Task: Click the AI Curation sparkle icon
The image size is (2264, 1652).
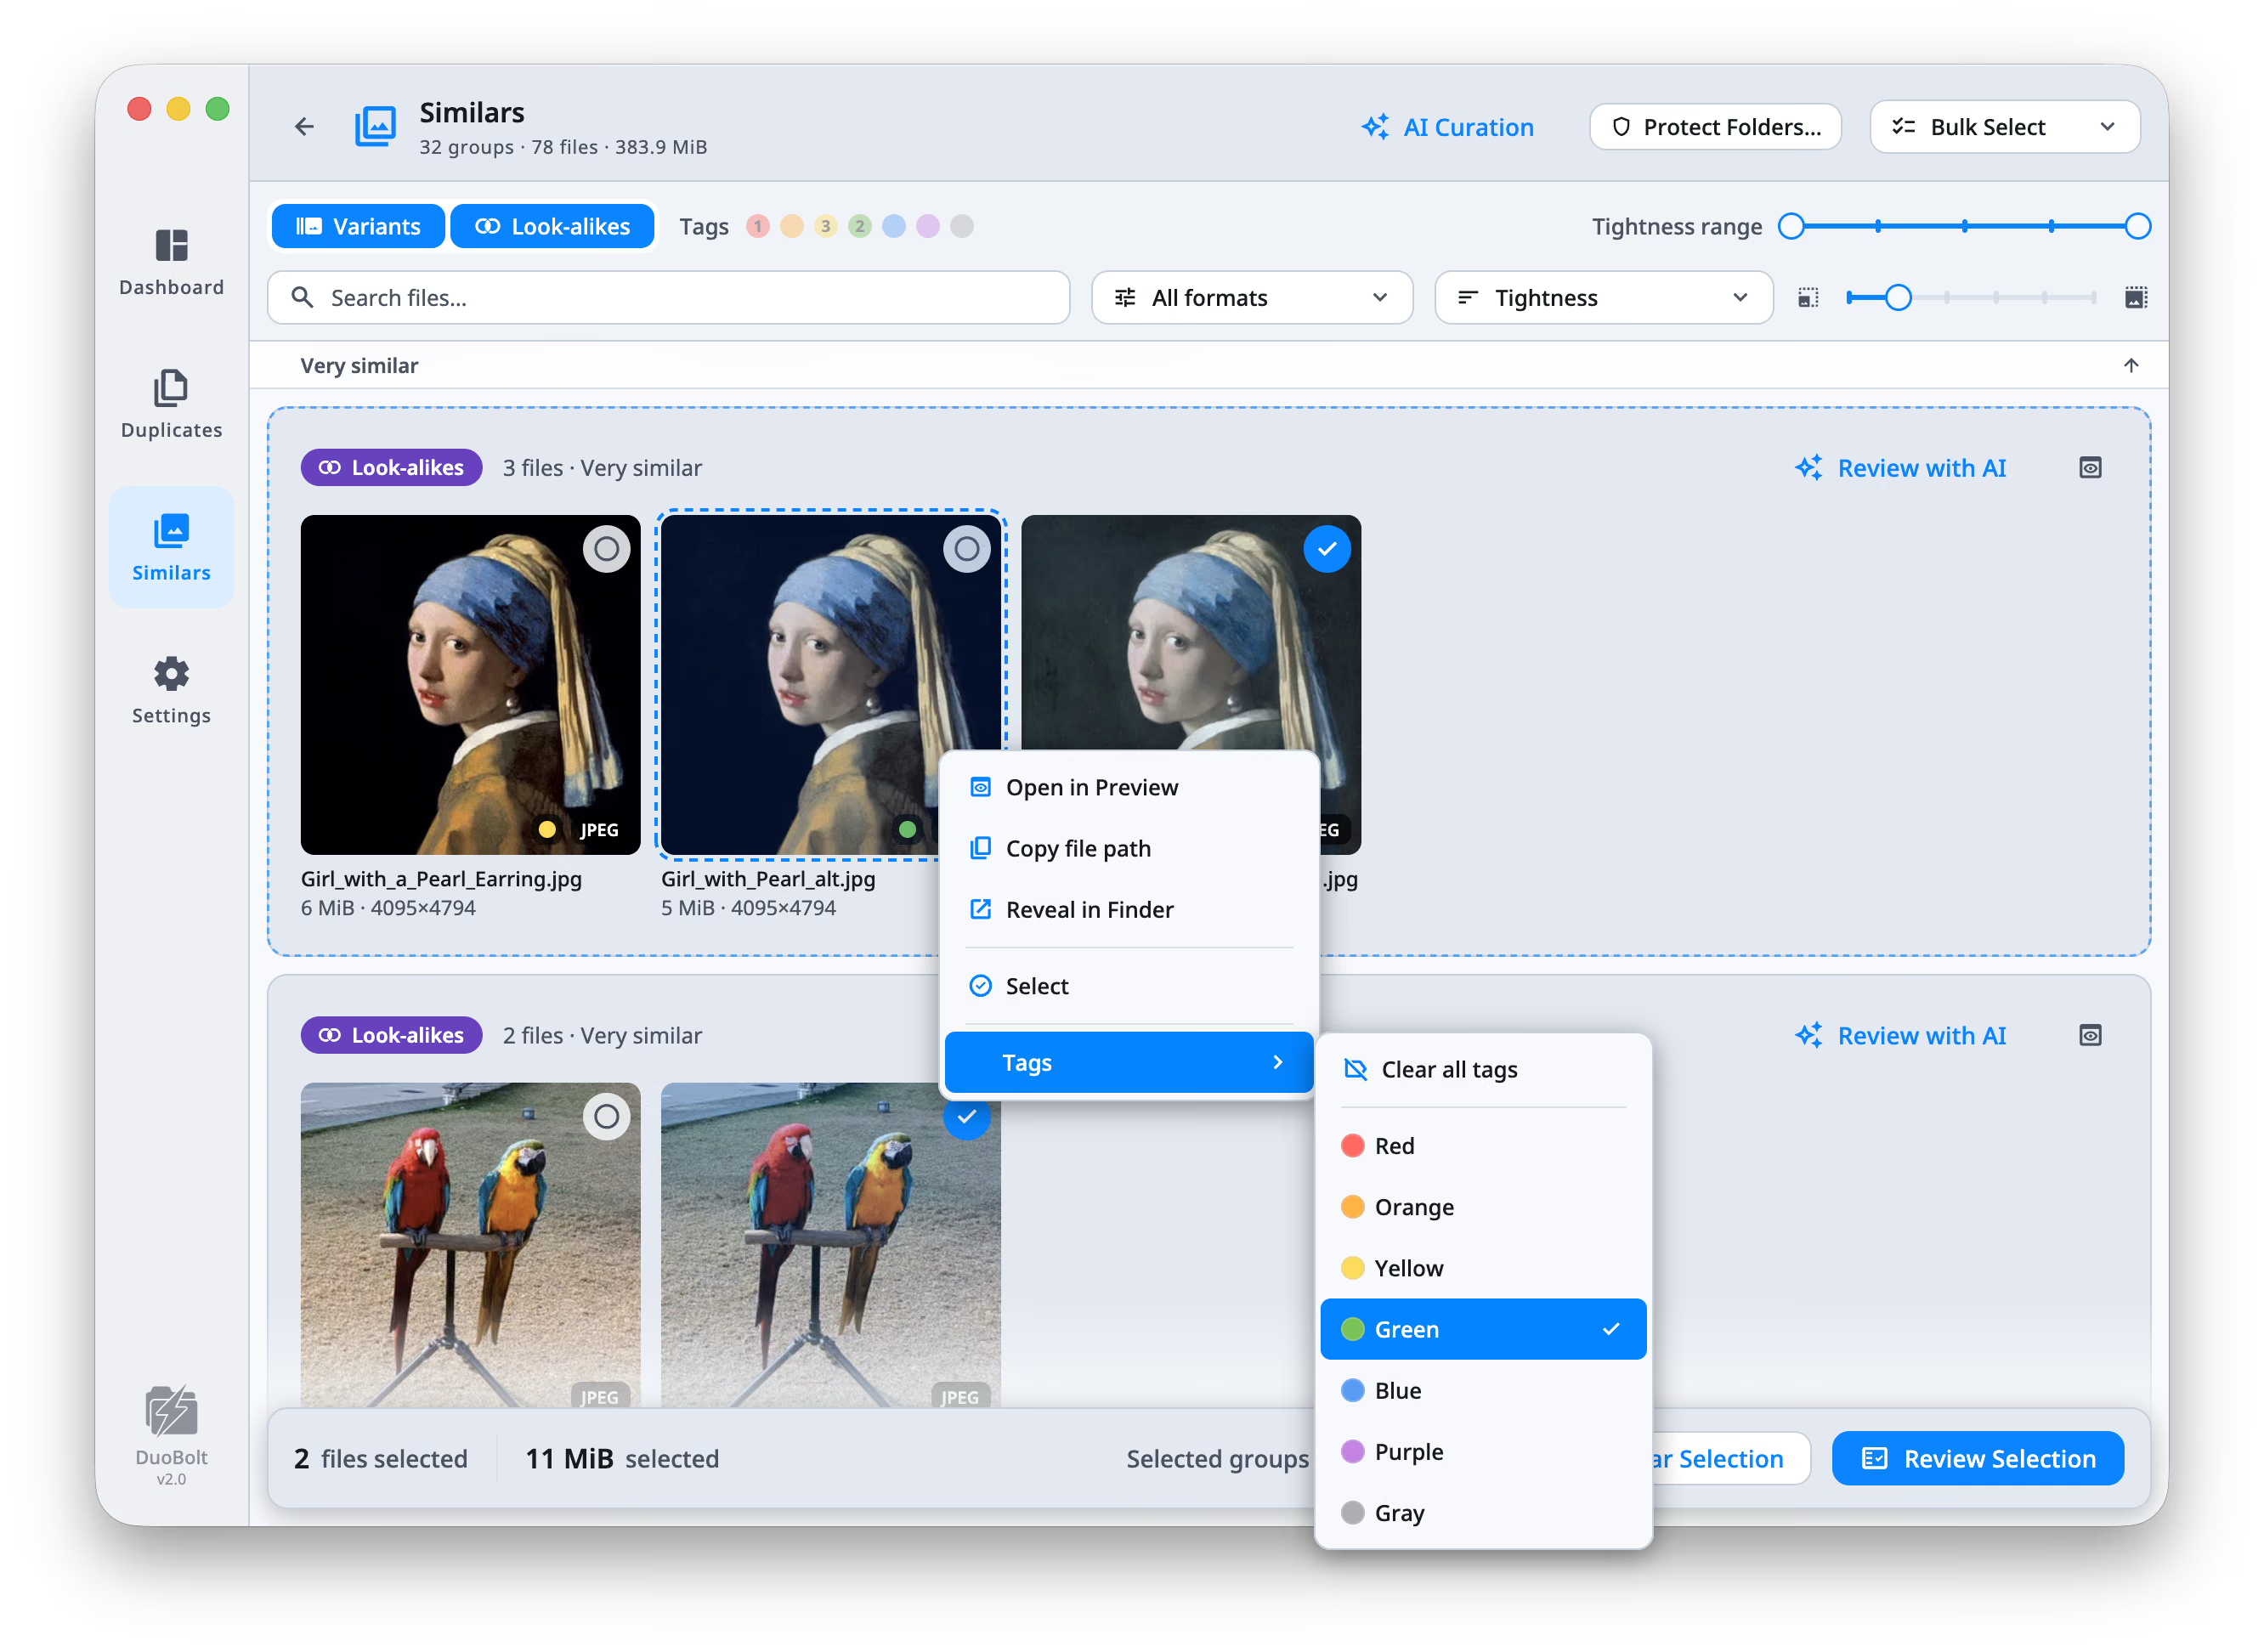Action: click(1375, 127)
